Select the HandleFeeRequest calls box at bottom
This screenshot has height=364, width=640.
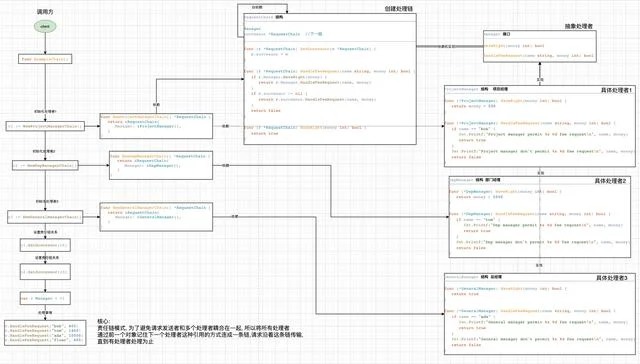tap(45, 333)
